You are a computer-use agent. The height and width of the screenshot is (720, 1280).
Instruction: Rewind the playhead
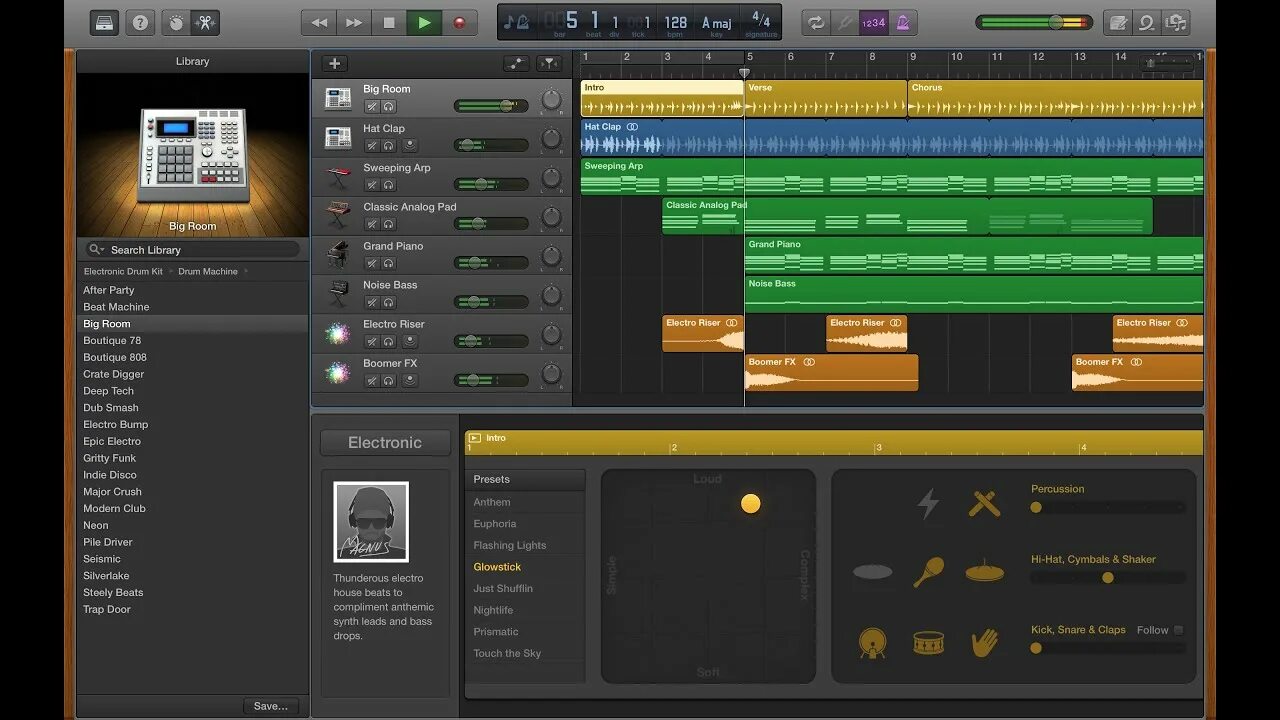(319, 22)
